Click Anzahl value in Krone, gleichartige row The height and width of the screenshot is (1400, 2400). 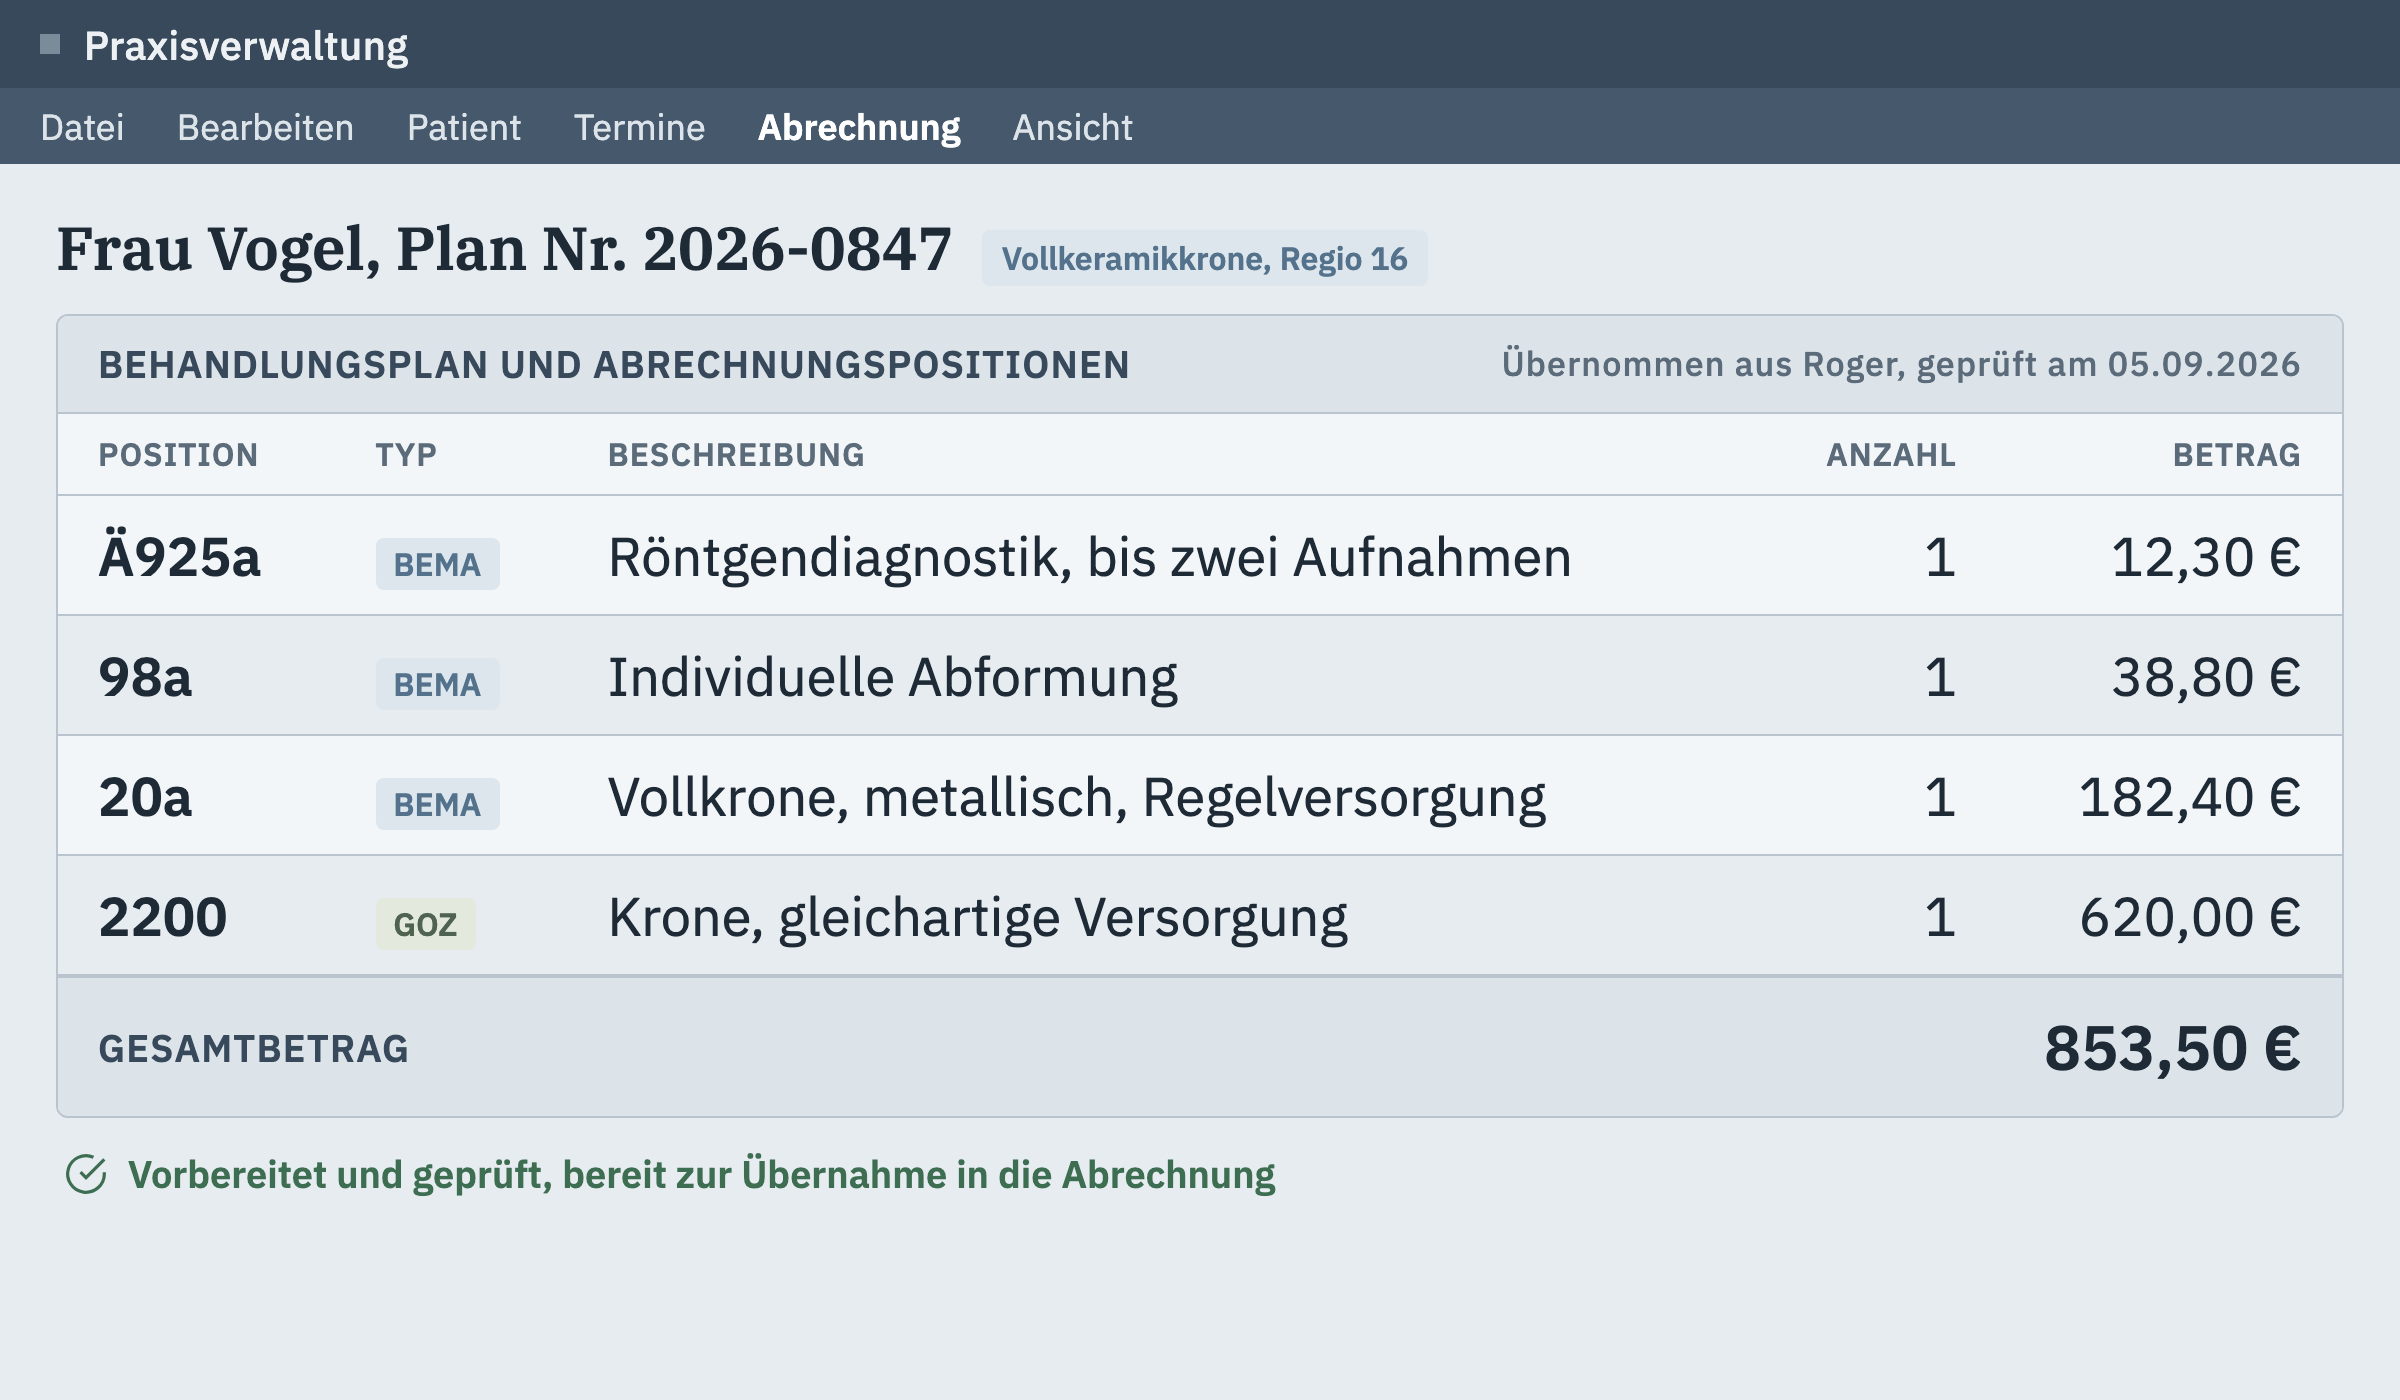pyautogui.click(x=1940, y=917)
